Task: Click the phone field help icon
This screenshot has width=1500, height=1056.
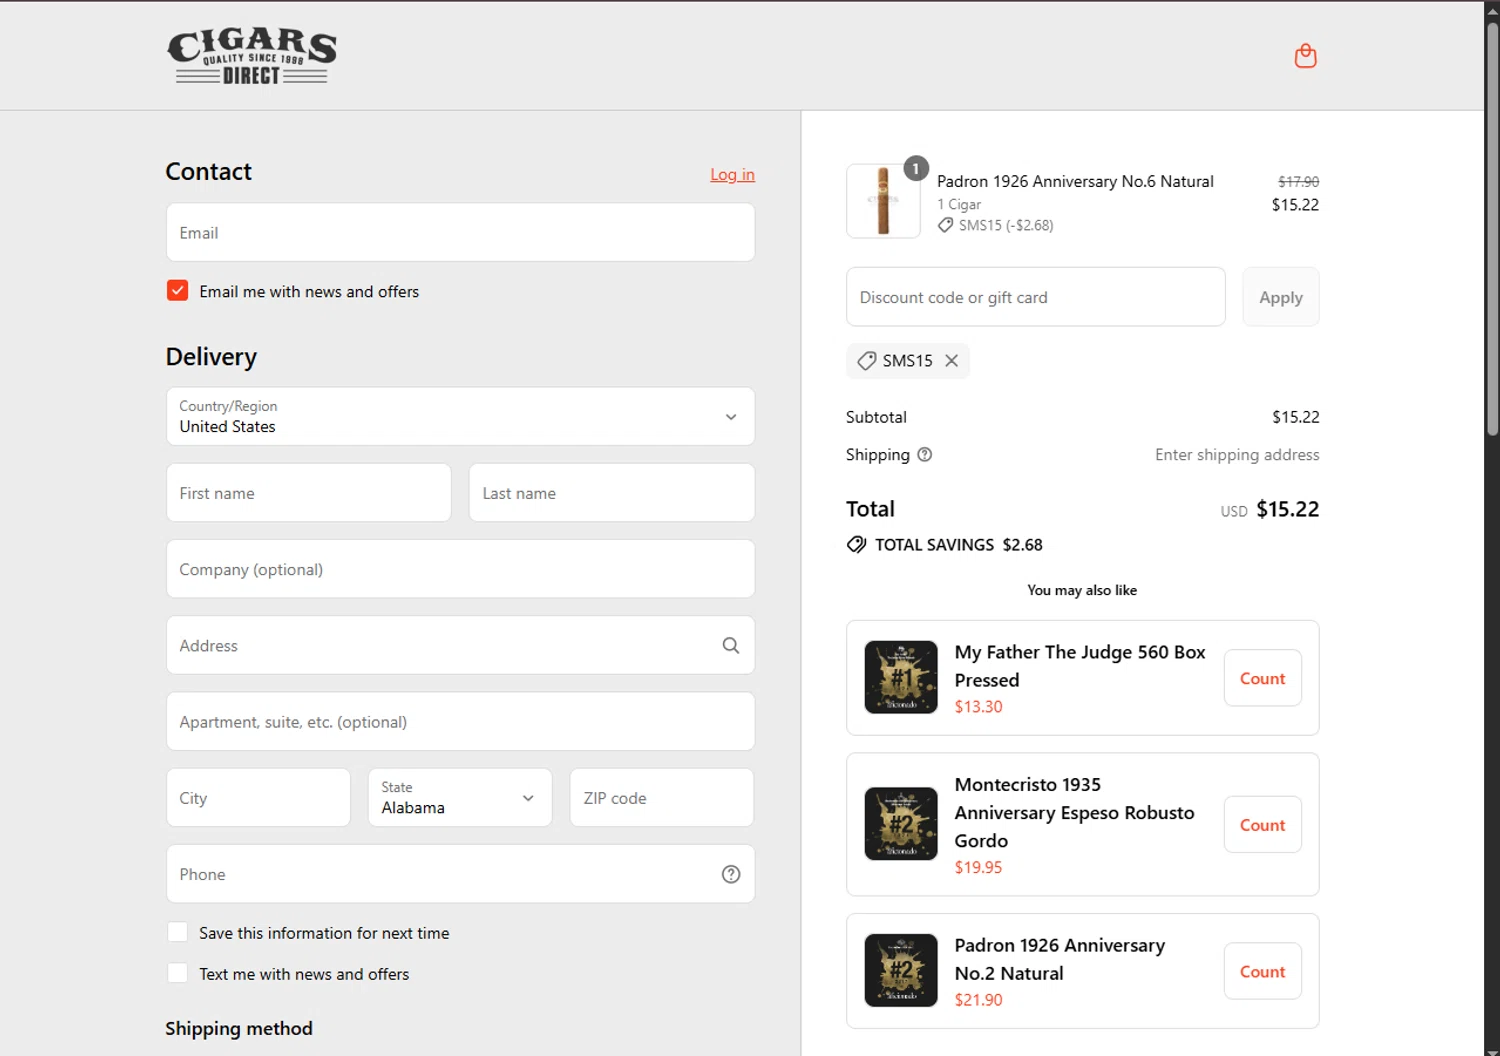Action: pyautogui.click(x=731, y=874)
